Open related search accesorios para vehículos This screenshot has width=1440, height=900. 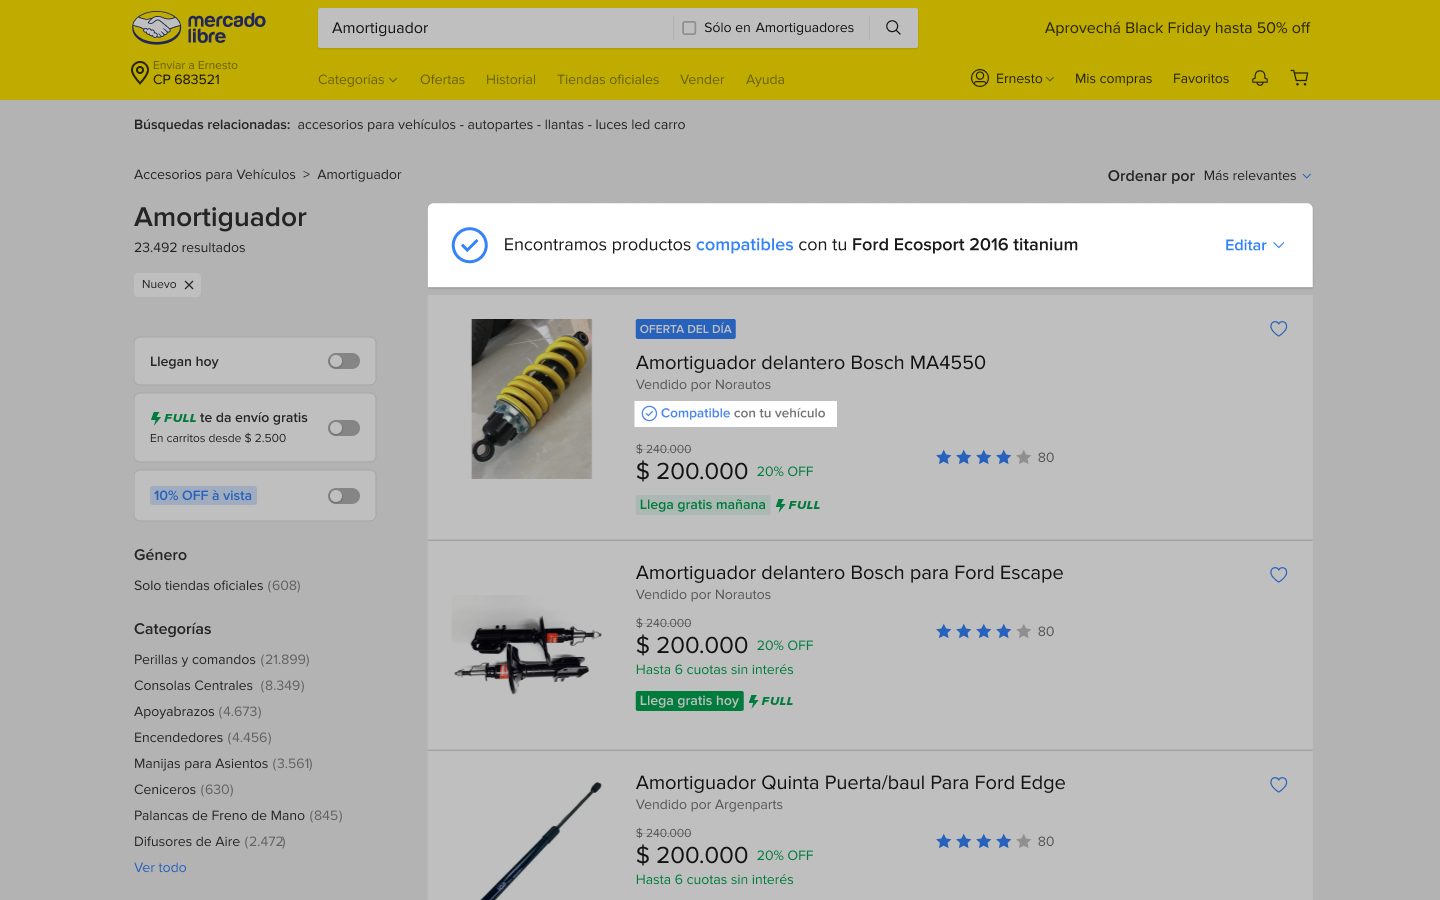[377, 125]
